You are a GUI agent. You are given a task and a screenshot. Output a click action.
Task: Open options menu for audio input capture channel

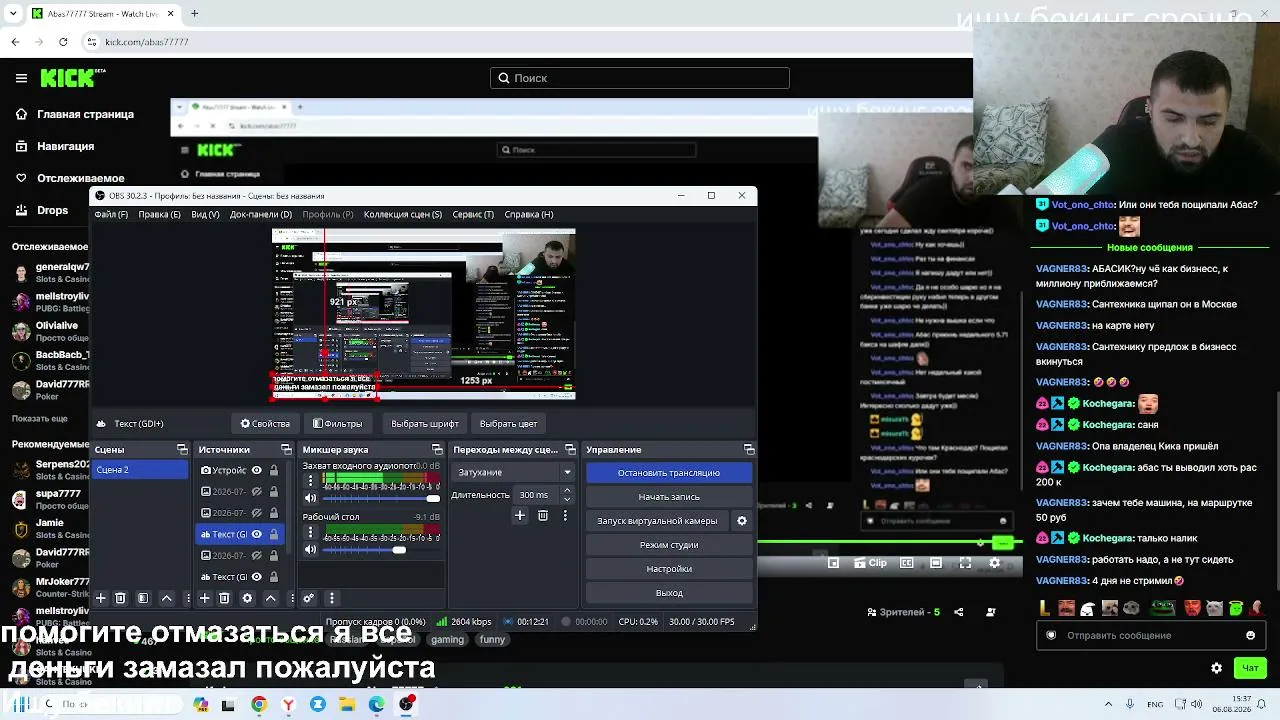coord(310,481)
